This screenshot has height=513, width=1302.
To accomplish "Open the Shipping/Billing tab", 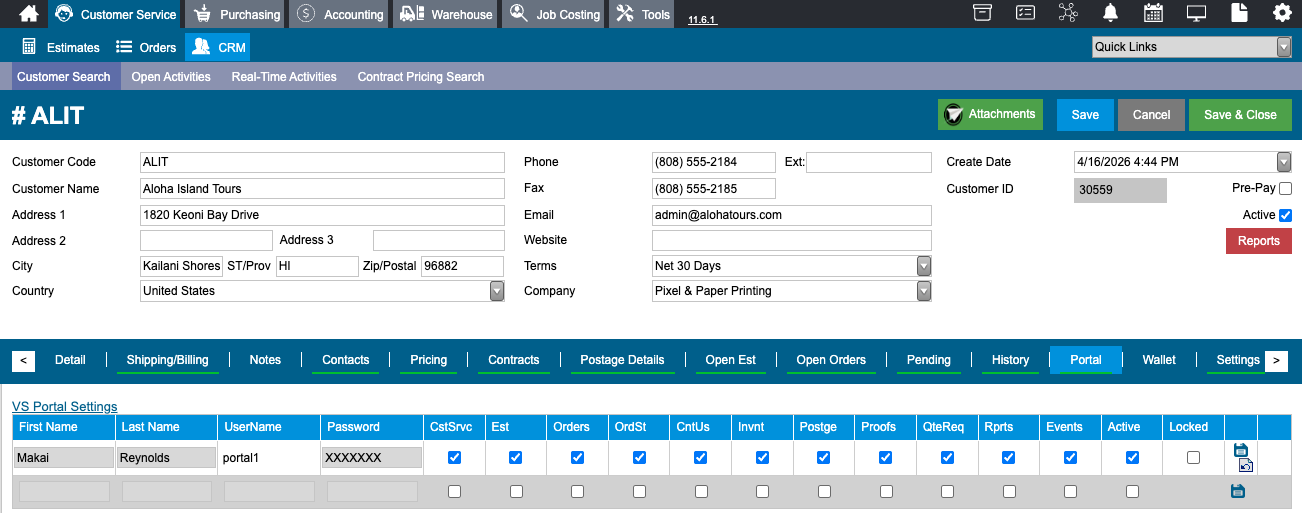I will coord(167,360).
